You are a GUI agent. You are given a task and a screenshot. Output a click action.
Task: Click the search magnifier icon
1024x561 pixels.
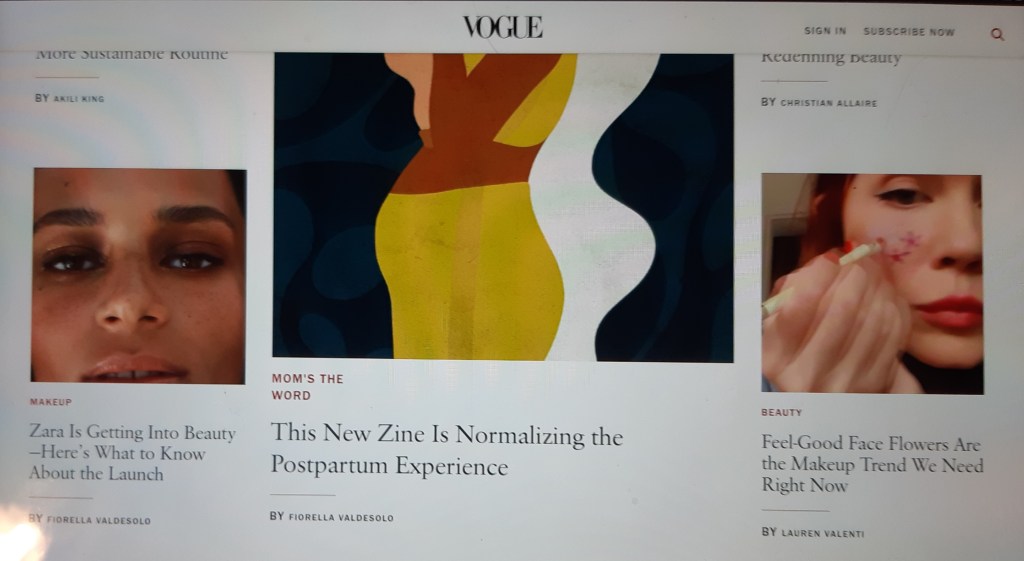(997, 34)
